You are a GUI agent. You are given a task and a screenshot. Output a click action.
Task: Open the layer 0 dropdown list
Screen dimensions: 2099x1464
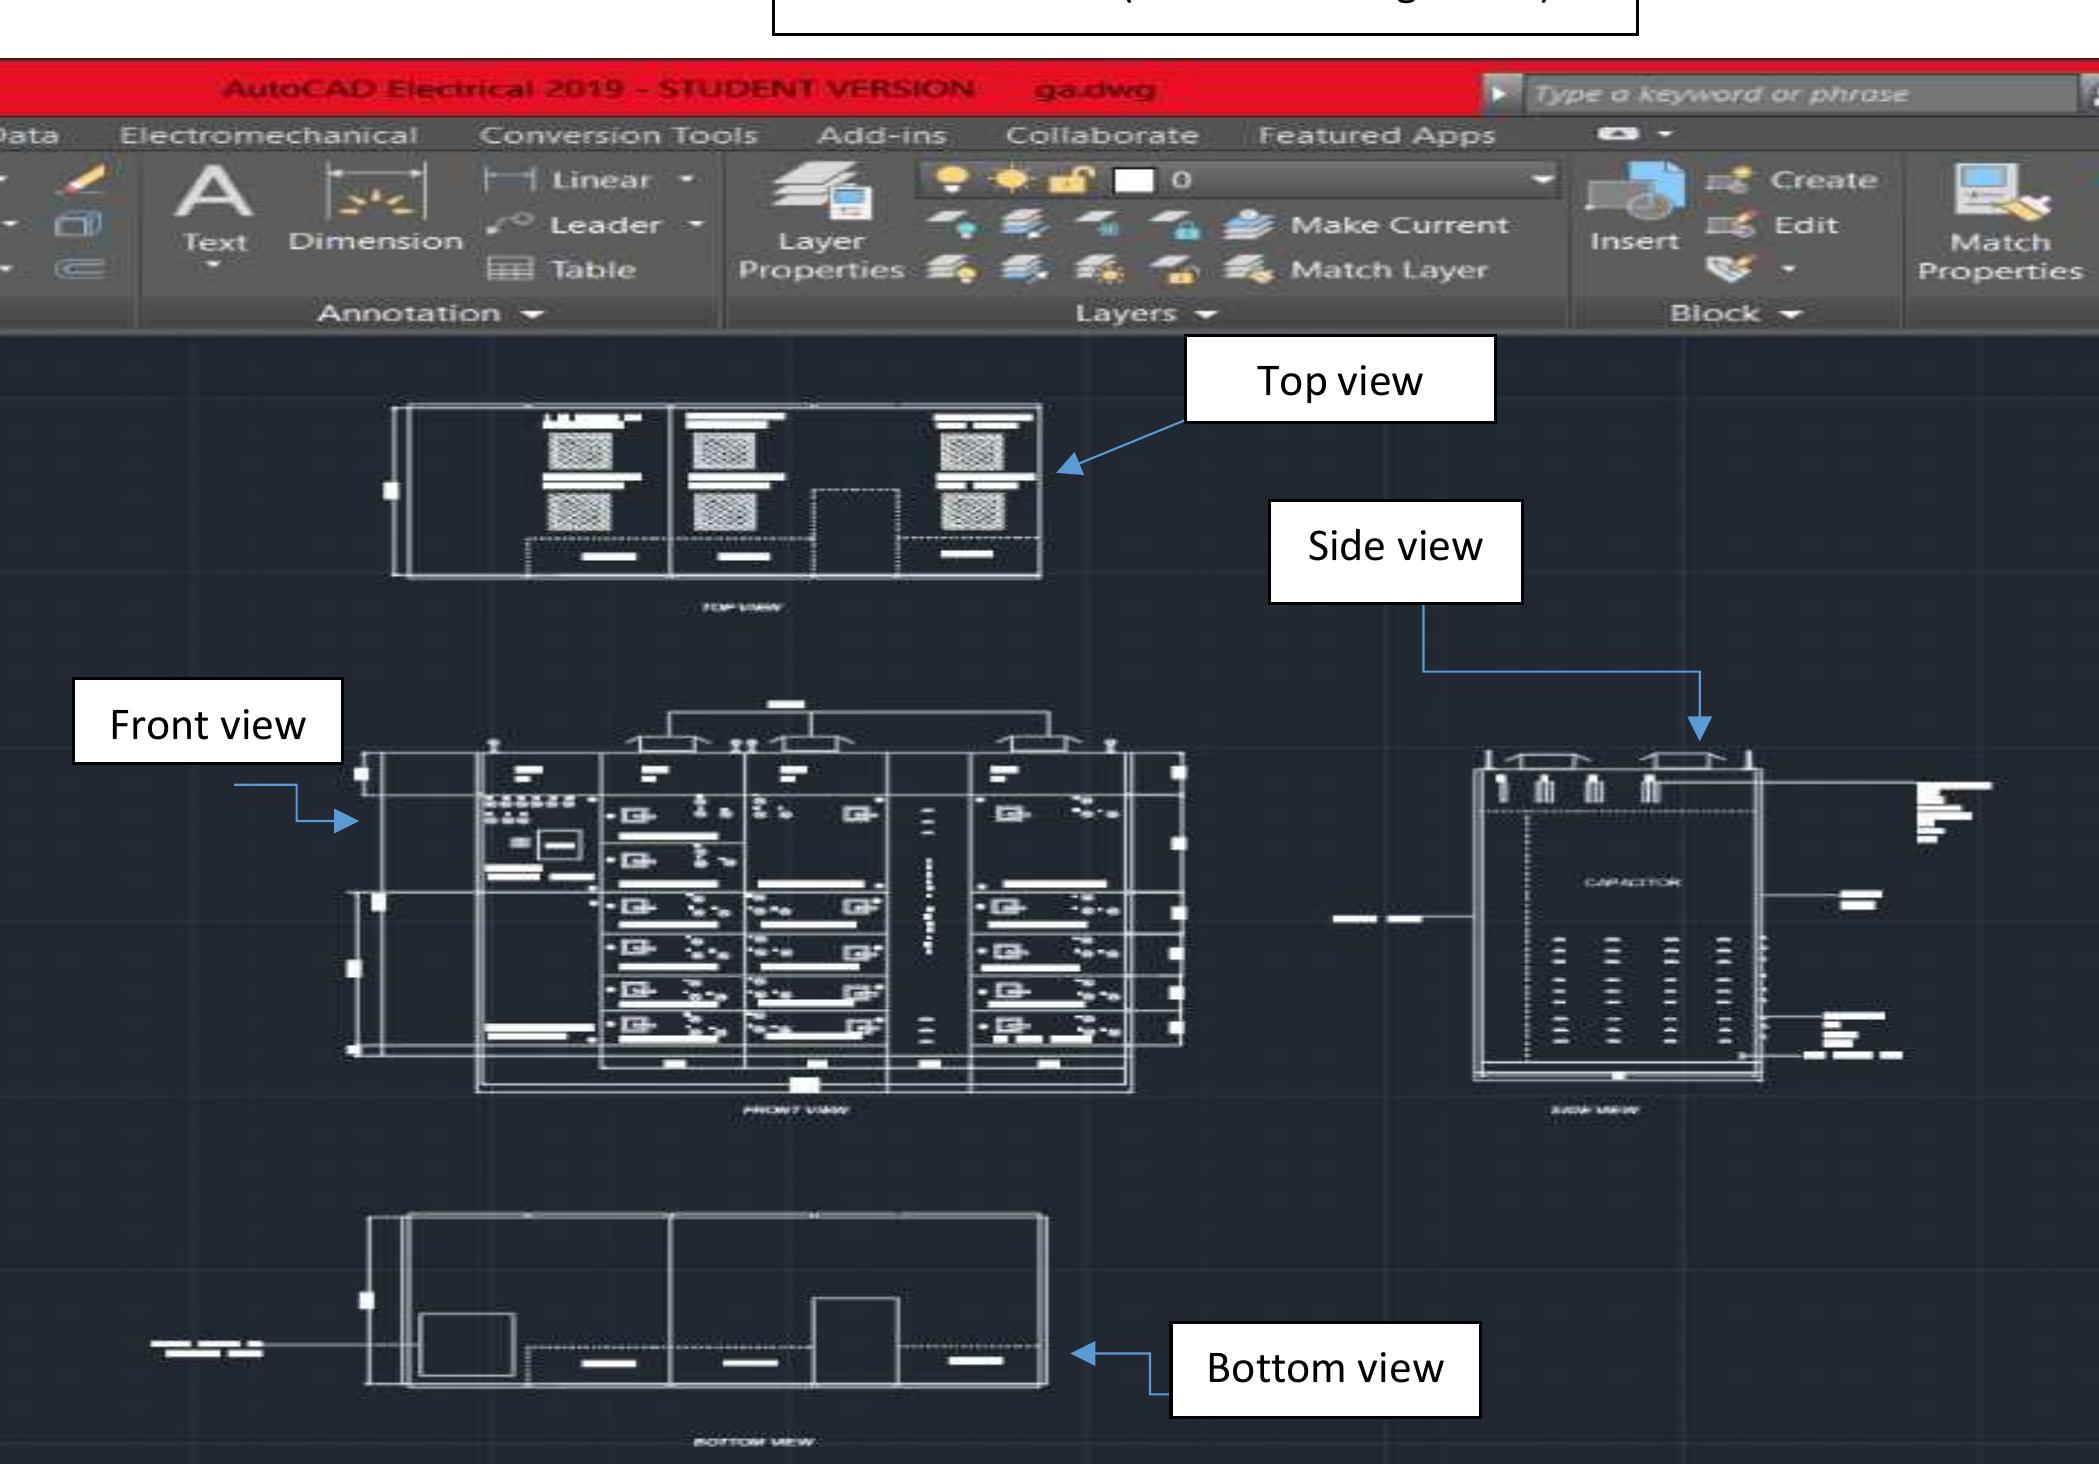pyautogui.click(x=1543, y=180)
